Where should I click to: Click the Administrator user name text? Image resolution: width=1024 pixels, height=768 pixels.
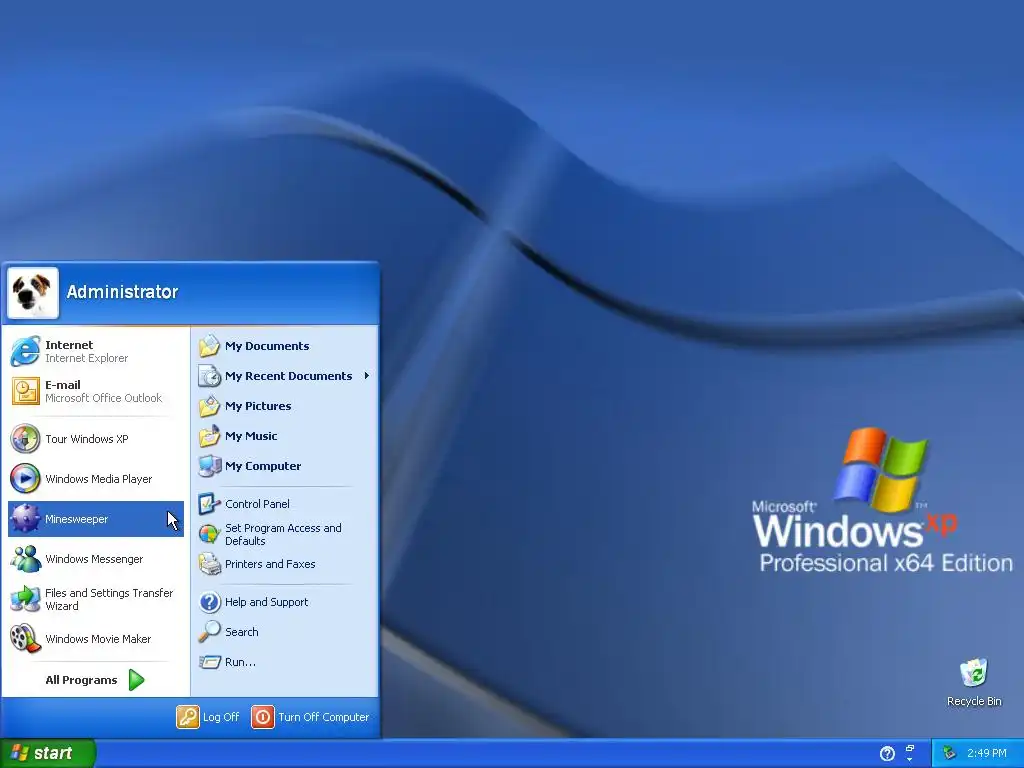pyautogui.click(x=122, y=292)
